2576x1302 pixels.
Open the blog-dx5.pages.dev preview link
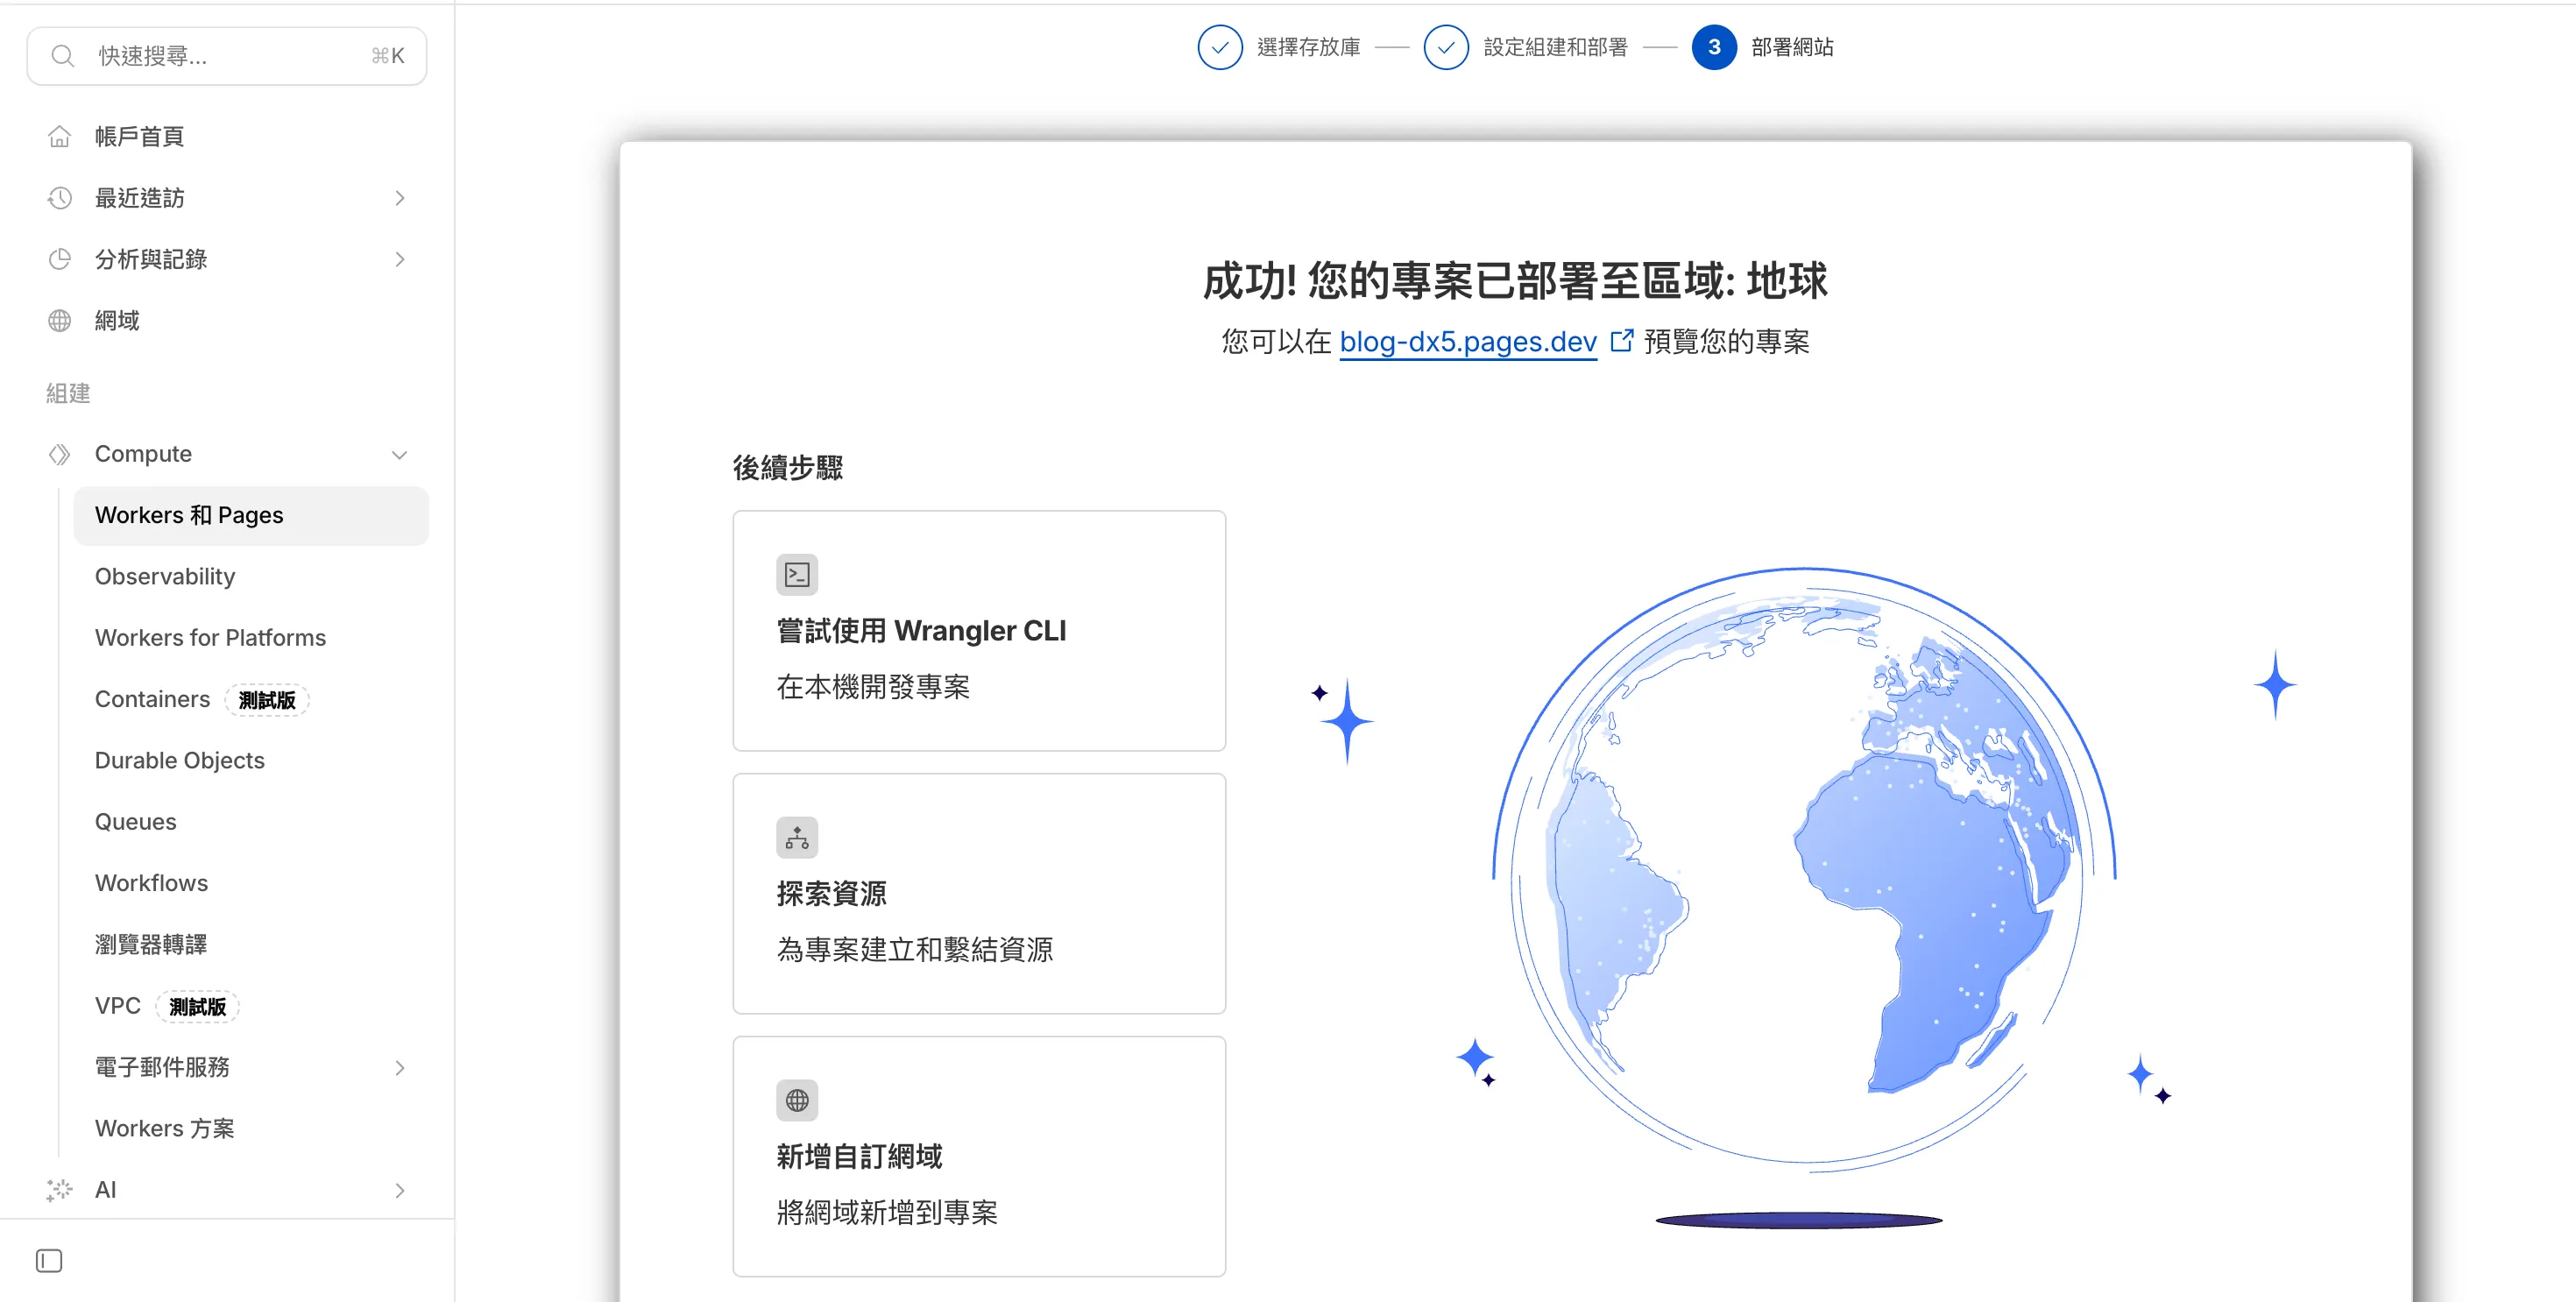pos(1467,342)
